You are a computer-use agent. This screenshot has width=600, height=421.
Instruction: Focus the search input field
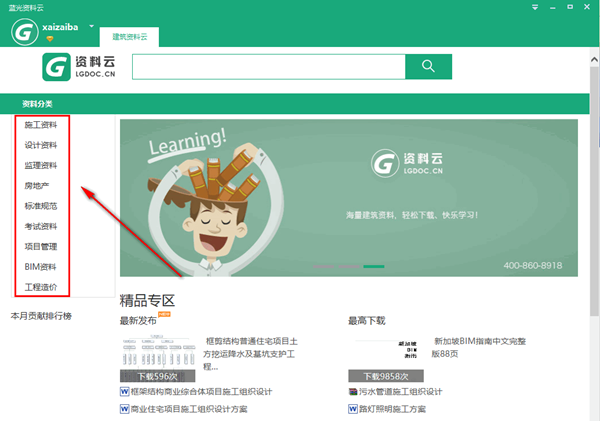[269, 67]
